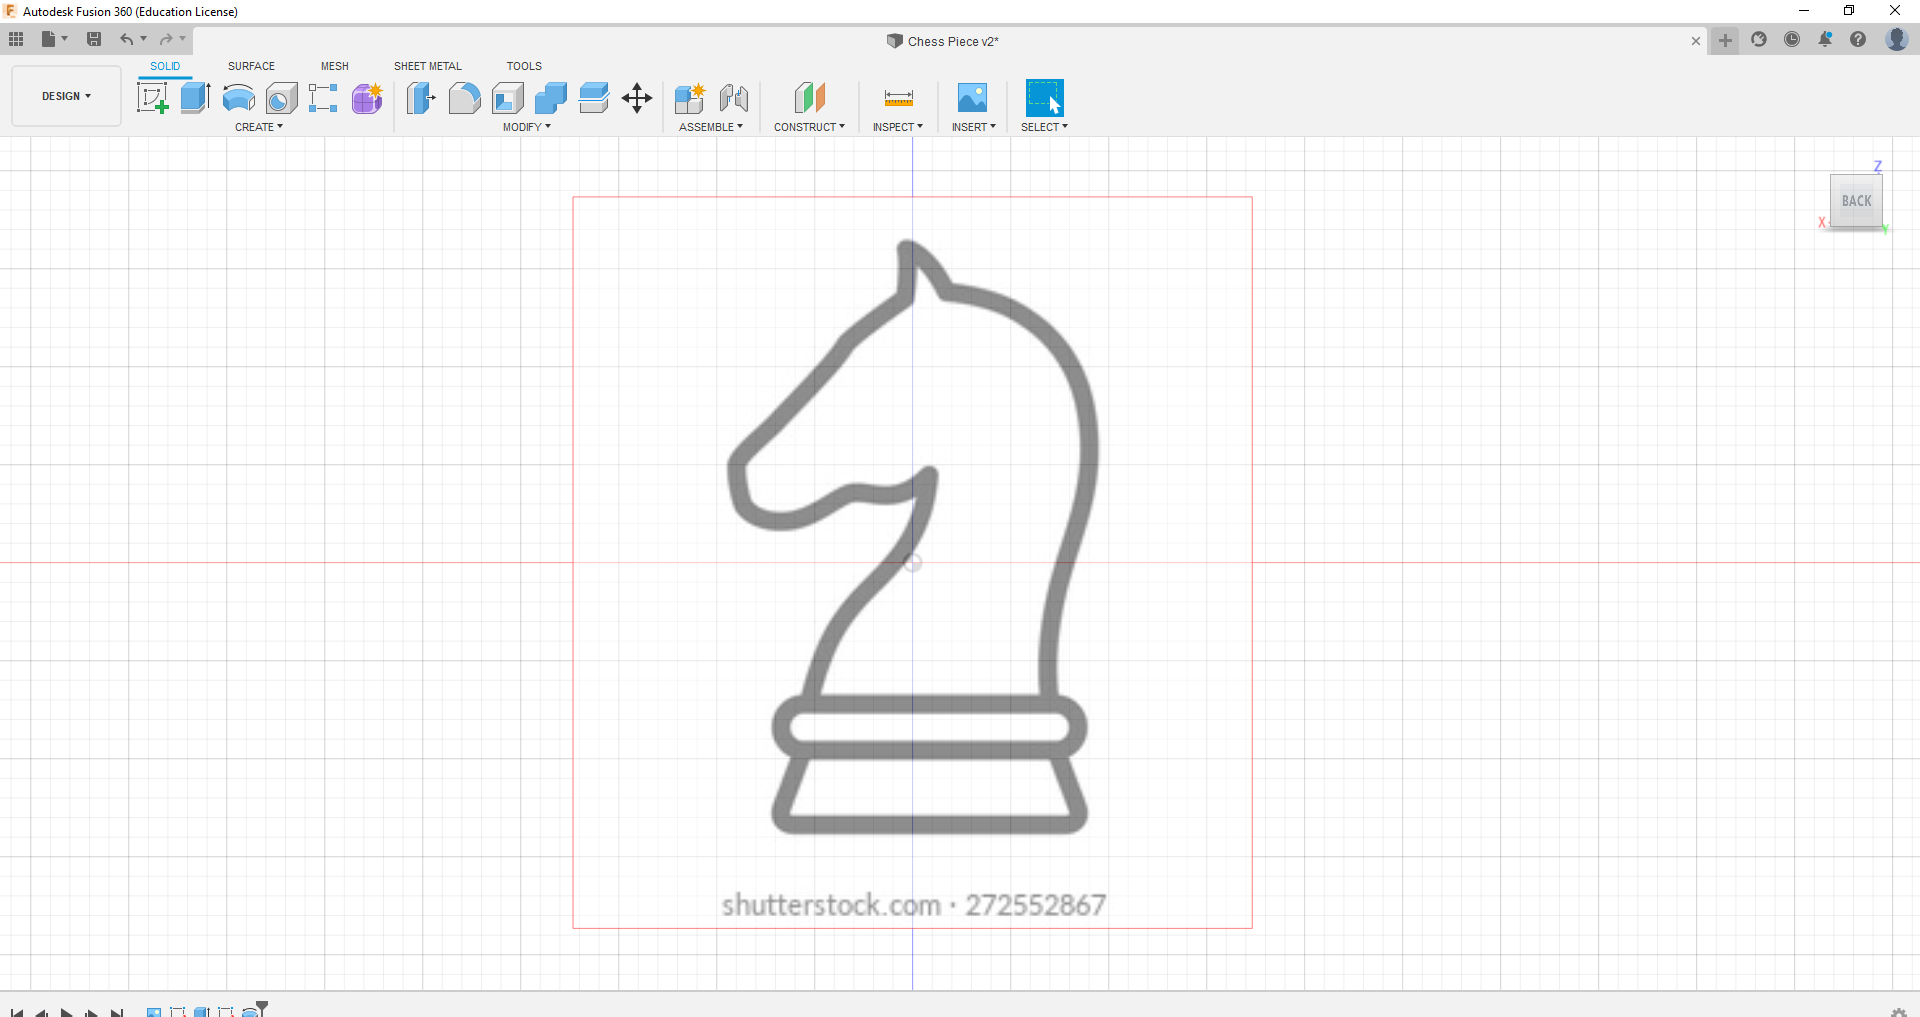Screen dimensions: 1920x1017
Task: Save the design with the floppy icon
Action: 94,39
